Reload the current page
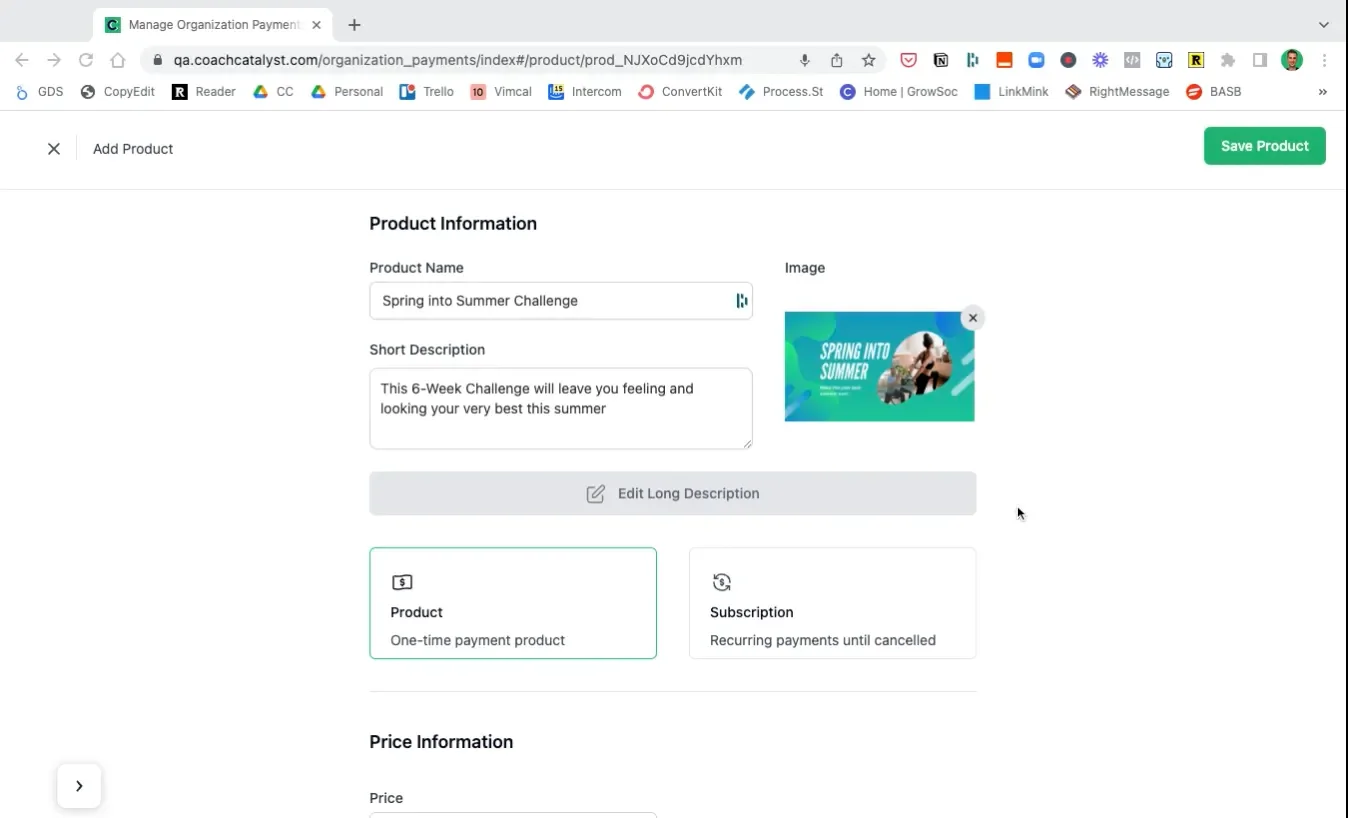Image resolution: width=1348 pixels, height=818 pixels. [86, 60]
